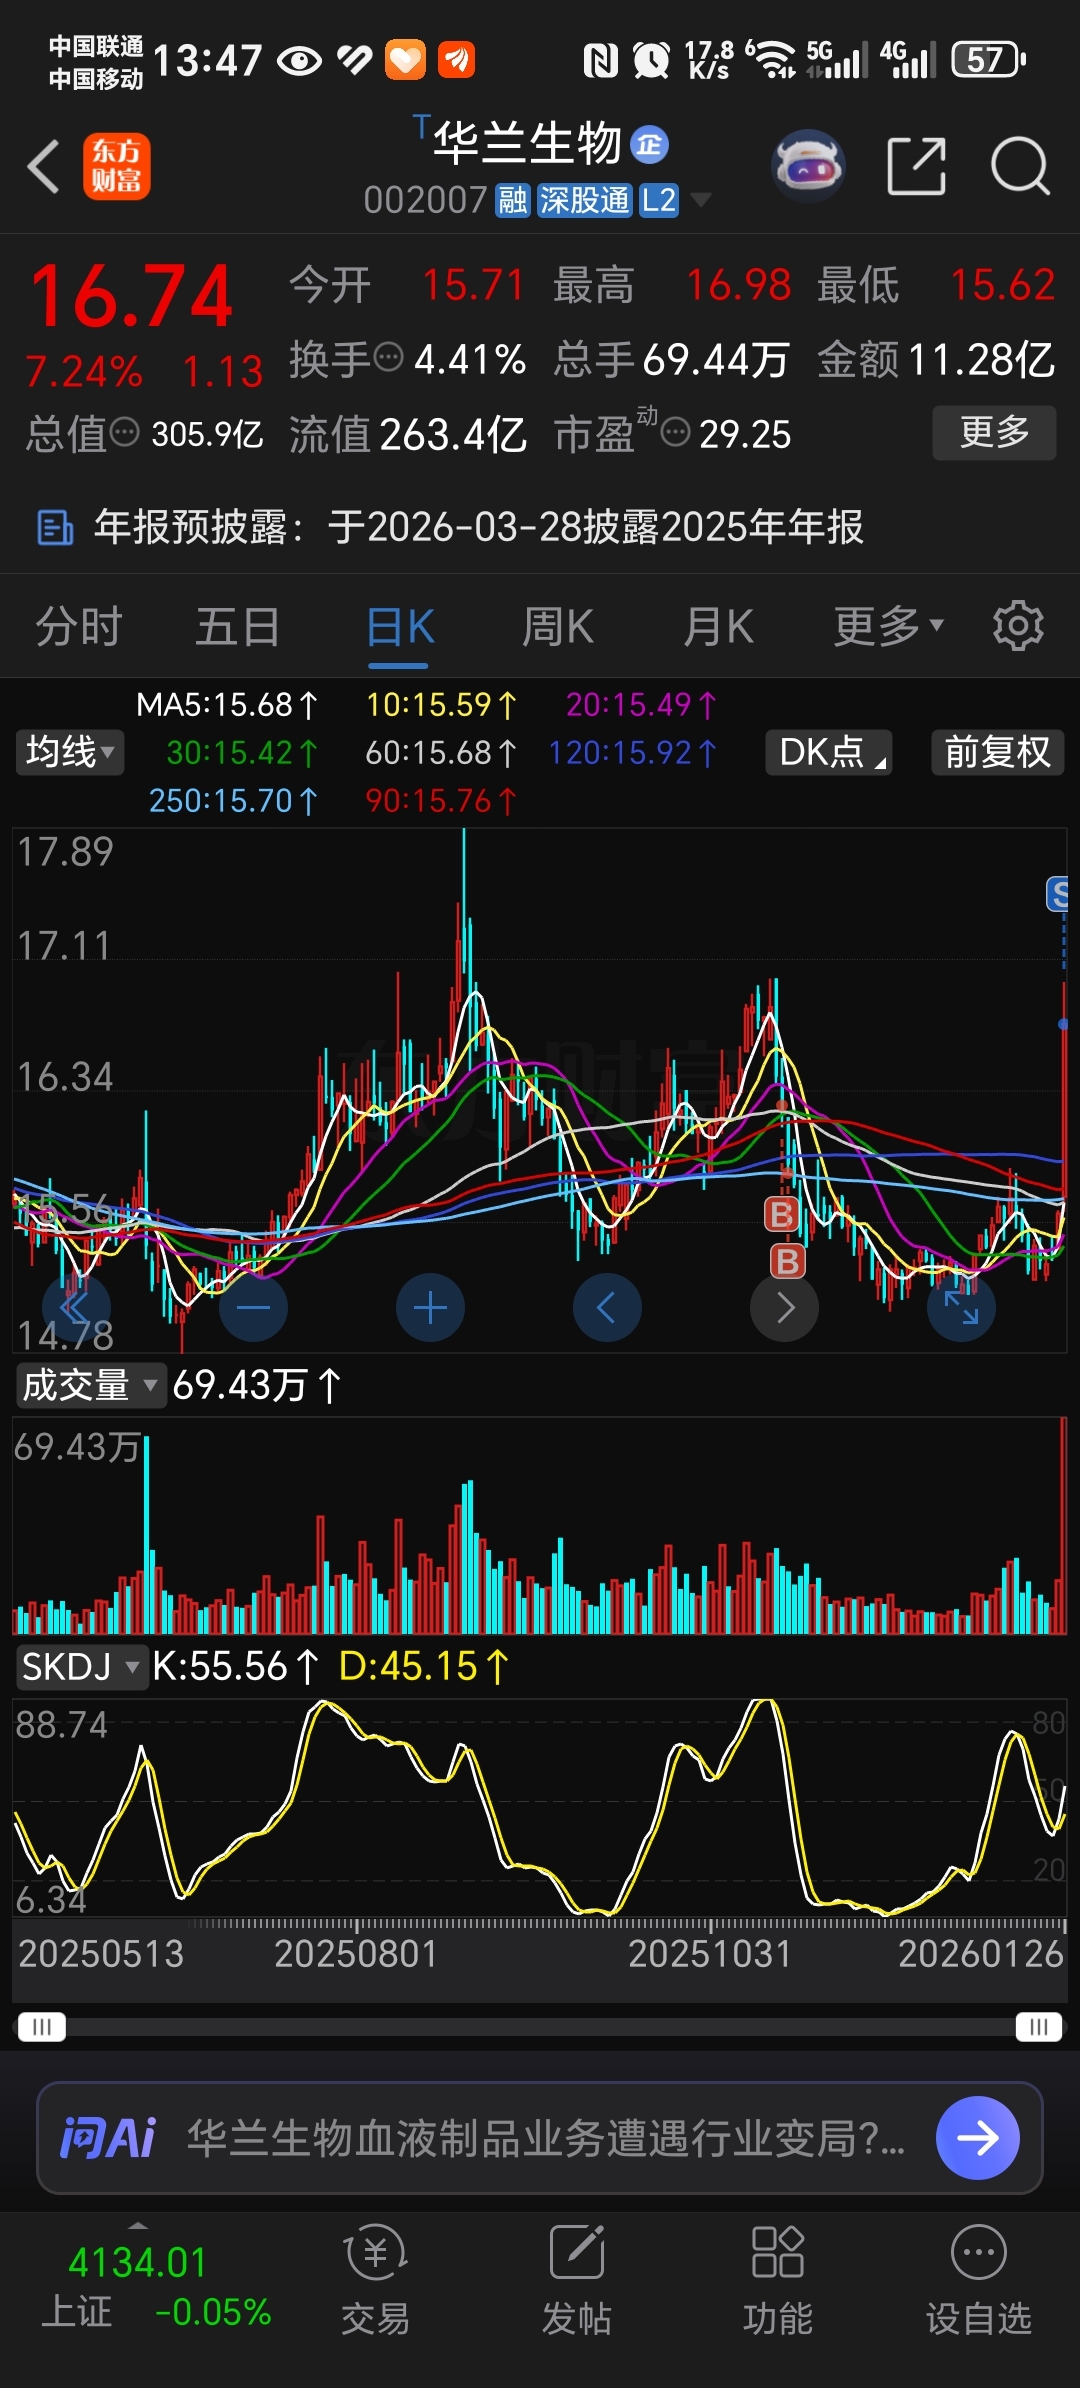The height and width of the screenshot is (2388, 1080).
Task: Tap the lower B buy marker
Action: [788, 1261]
